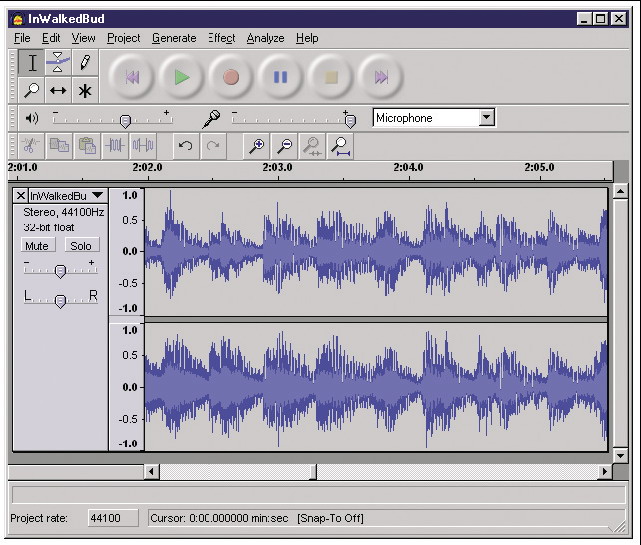Mute the InWalkedBu track

tap(37, 245)
